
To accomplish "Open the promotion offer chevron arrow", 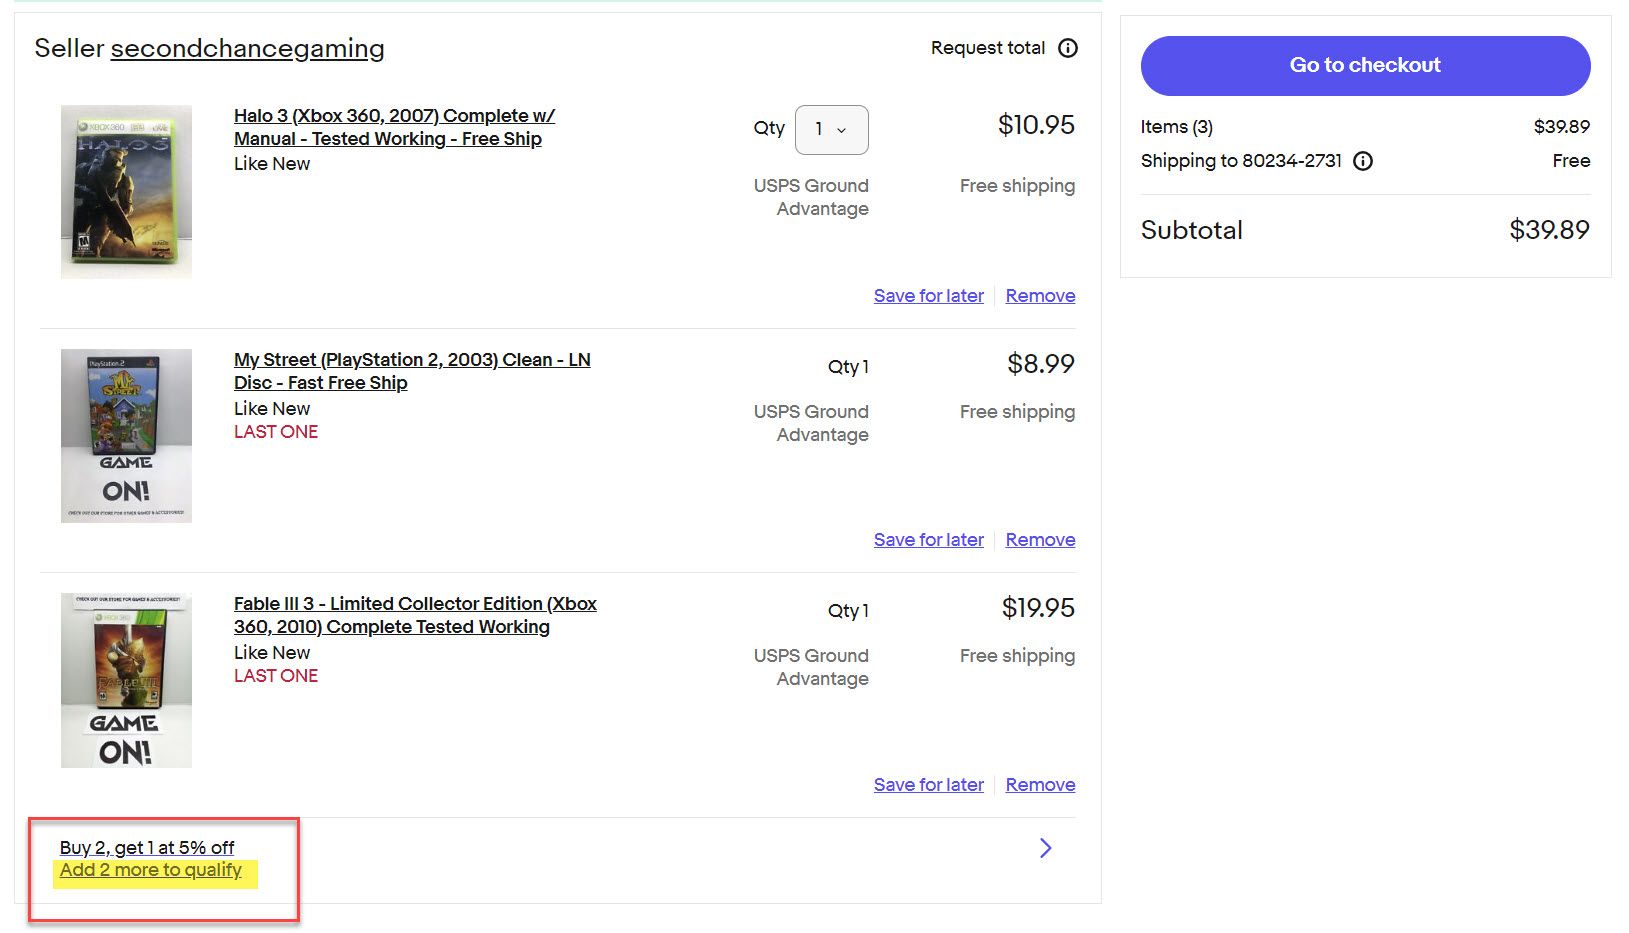I will [1046, 848].
